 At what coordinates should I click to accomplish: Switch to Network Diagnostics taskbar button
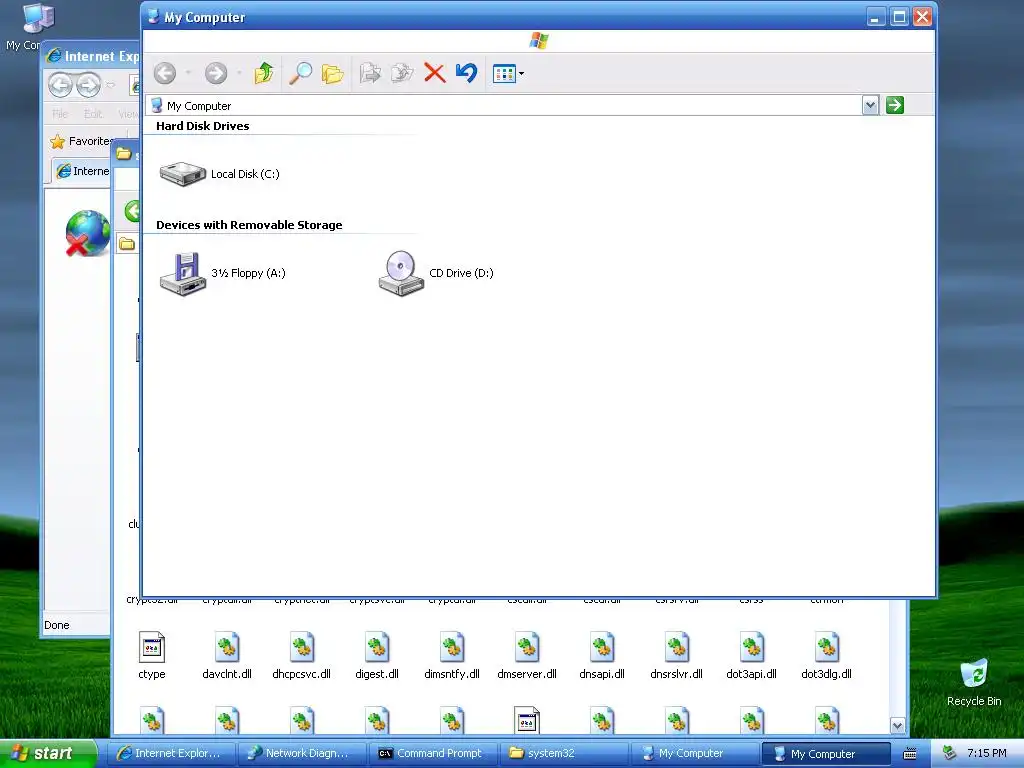tap(300, 753)
